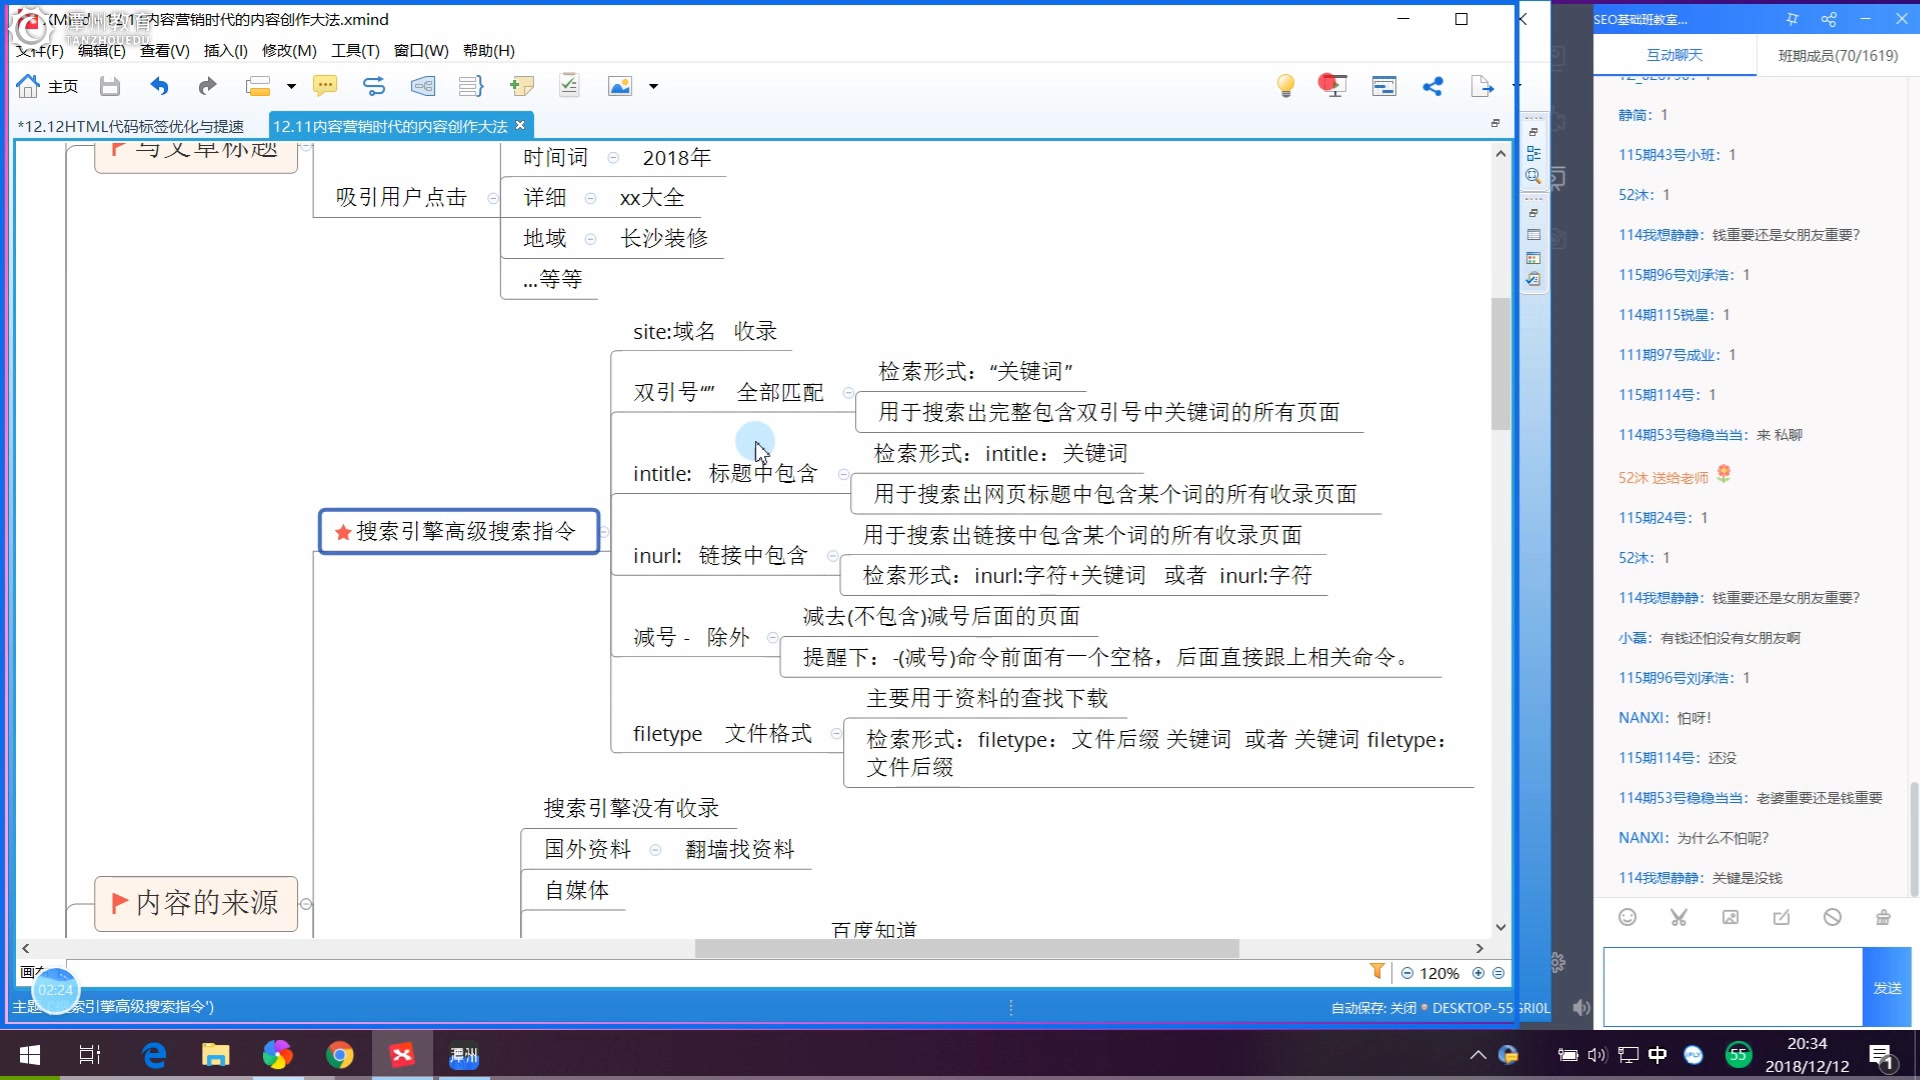Insert a new topic with toolbar icon
This screenshot has height=1080, width=1920.
pyautogui.click(x=258, y=86)
